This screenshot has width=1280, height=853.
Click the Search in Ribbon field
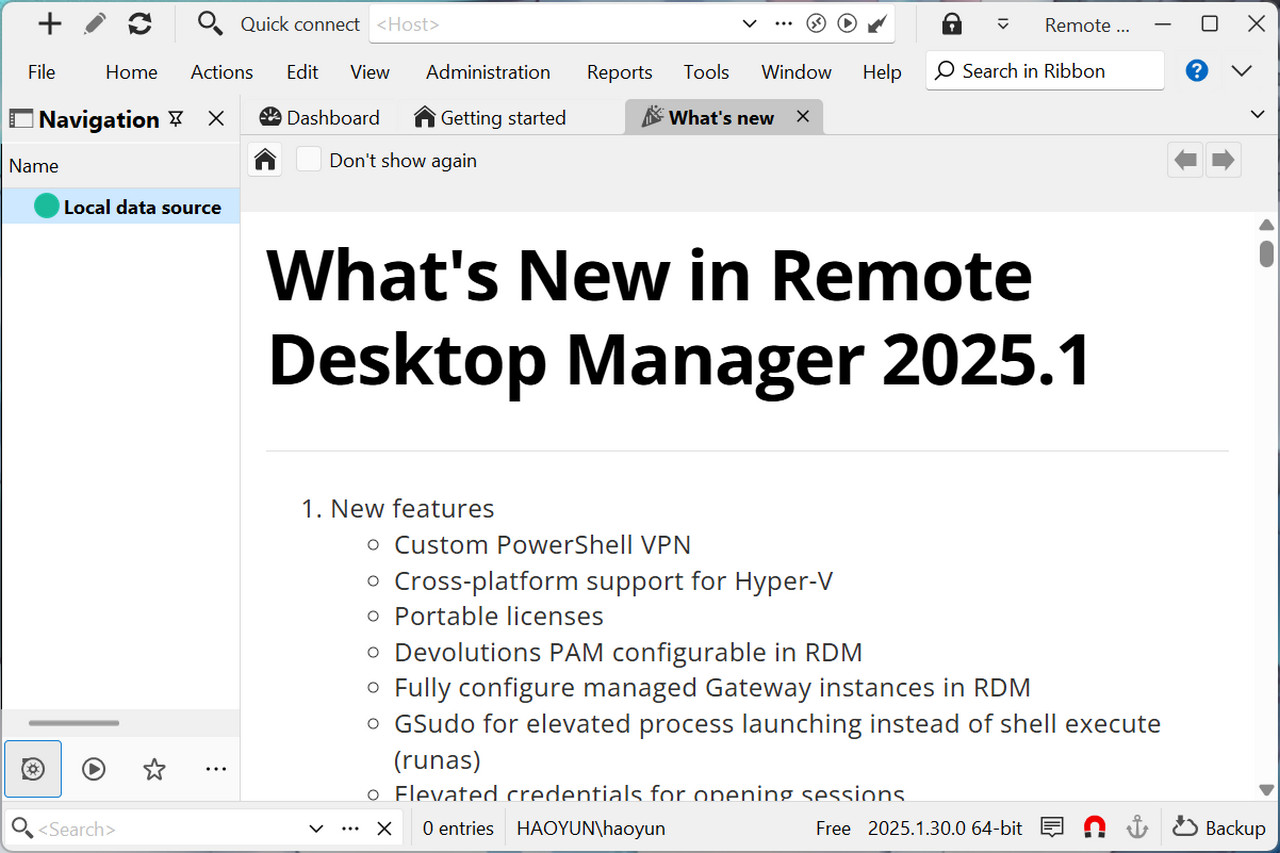[1045, 71]
